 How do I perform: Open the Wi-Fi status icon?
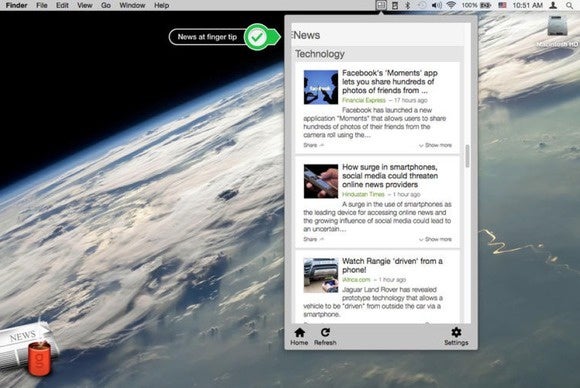click(451, 5)
